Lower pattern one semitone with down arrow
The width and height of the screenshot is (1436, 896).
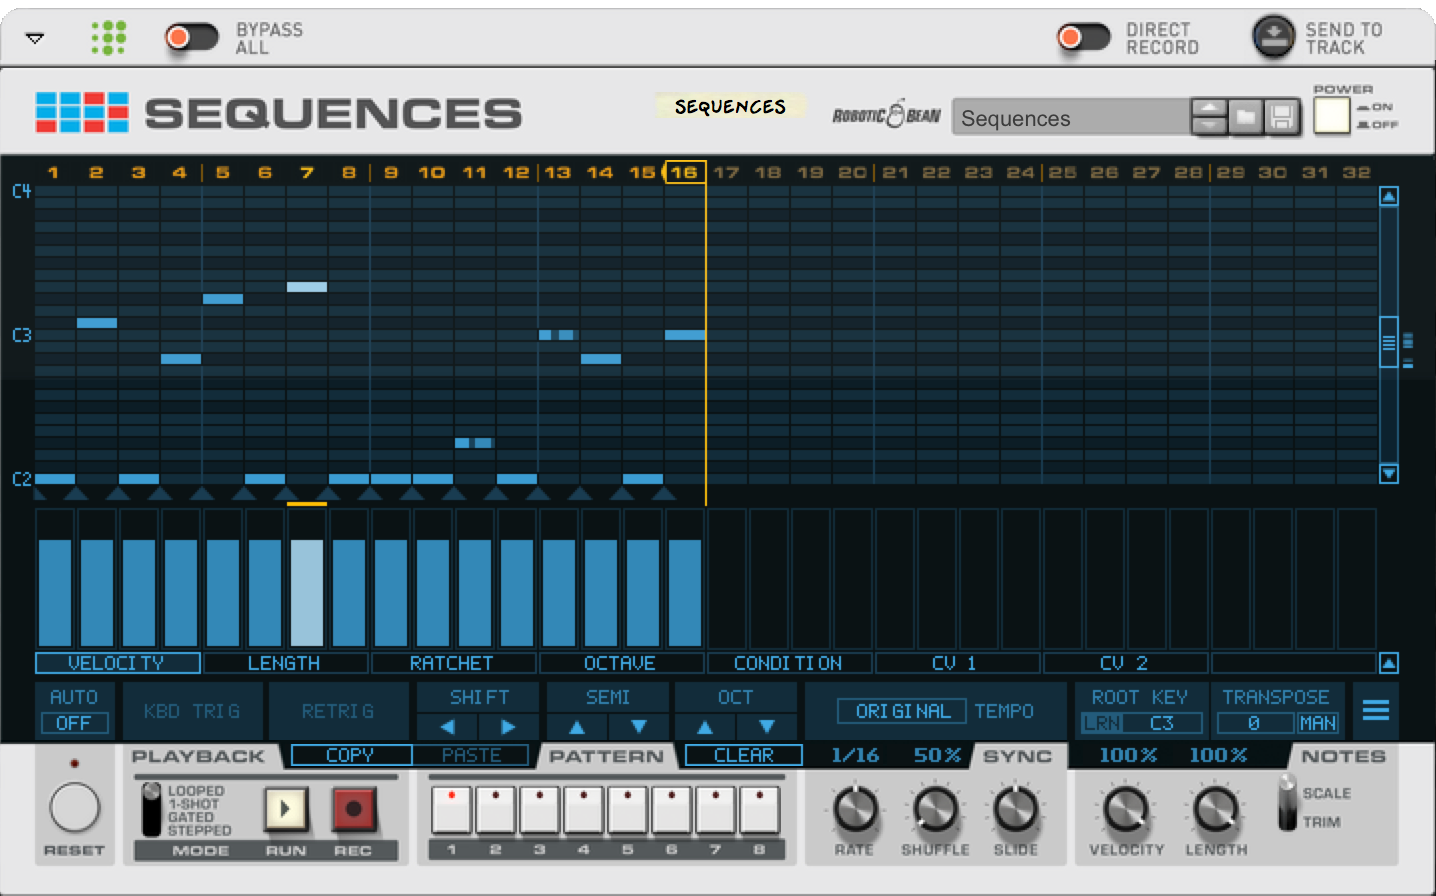coord(638,727)
